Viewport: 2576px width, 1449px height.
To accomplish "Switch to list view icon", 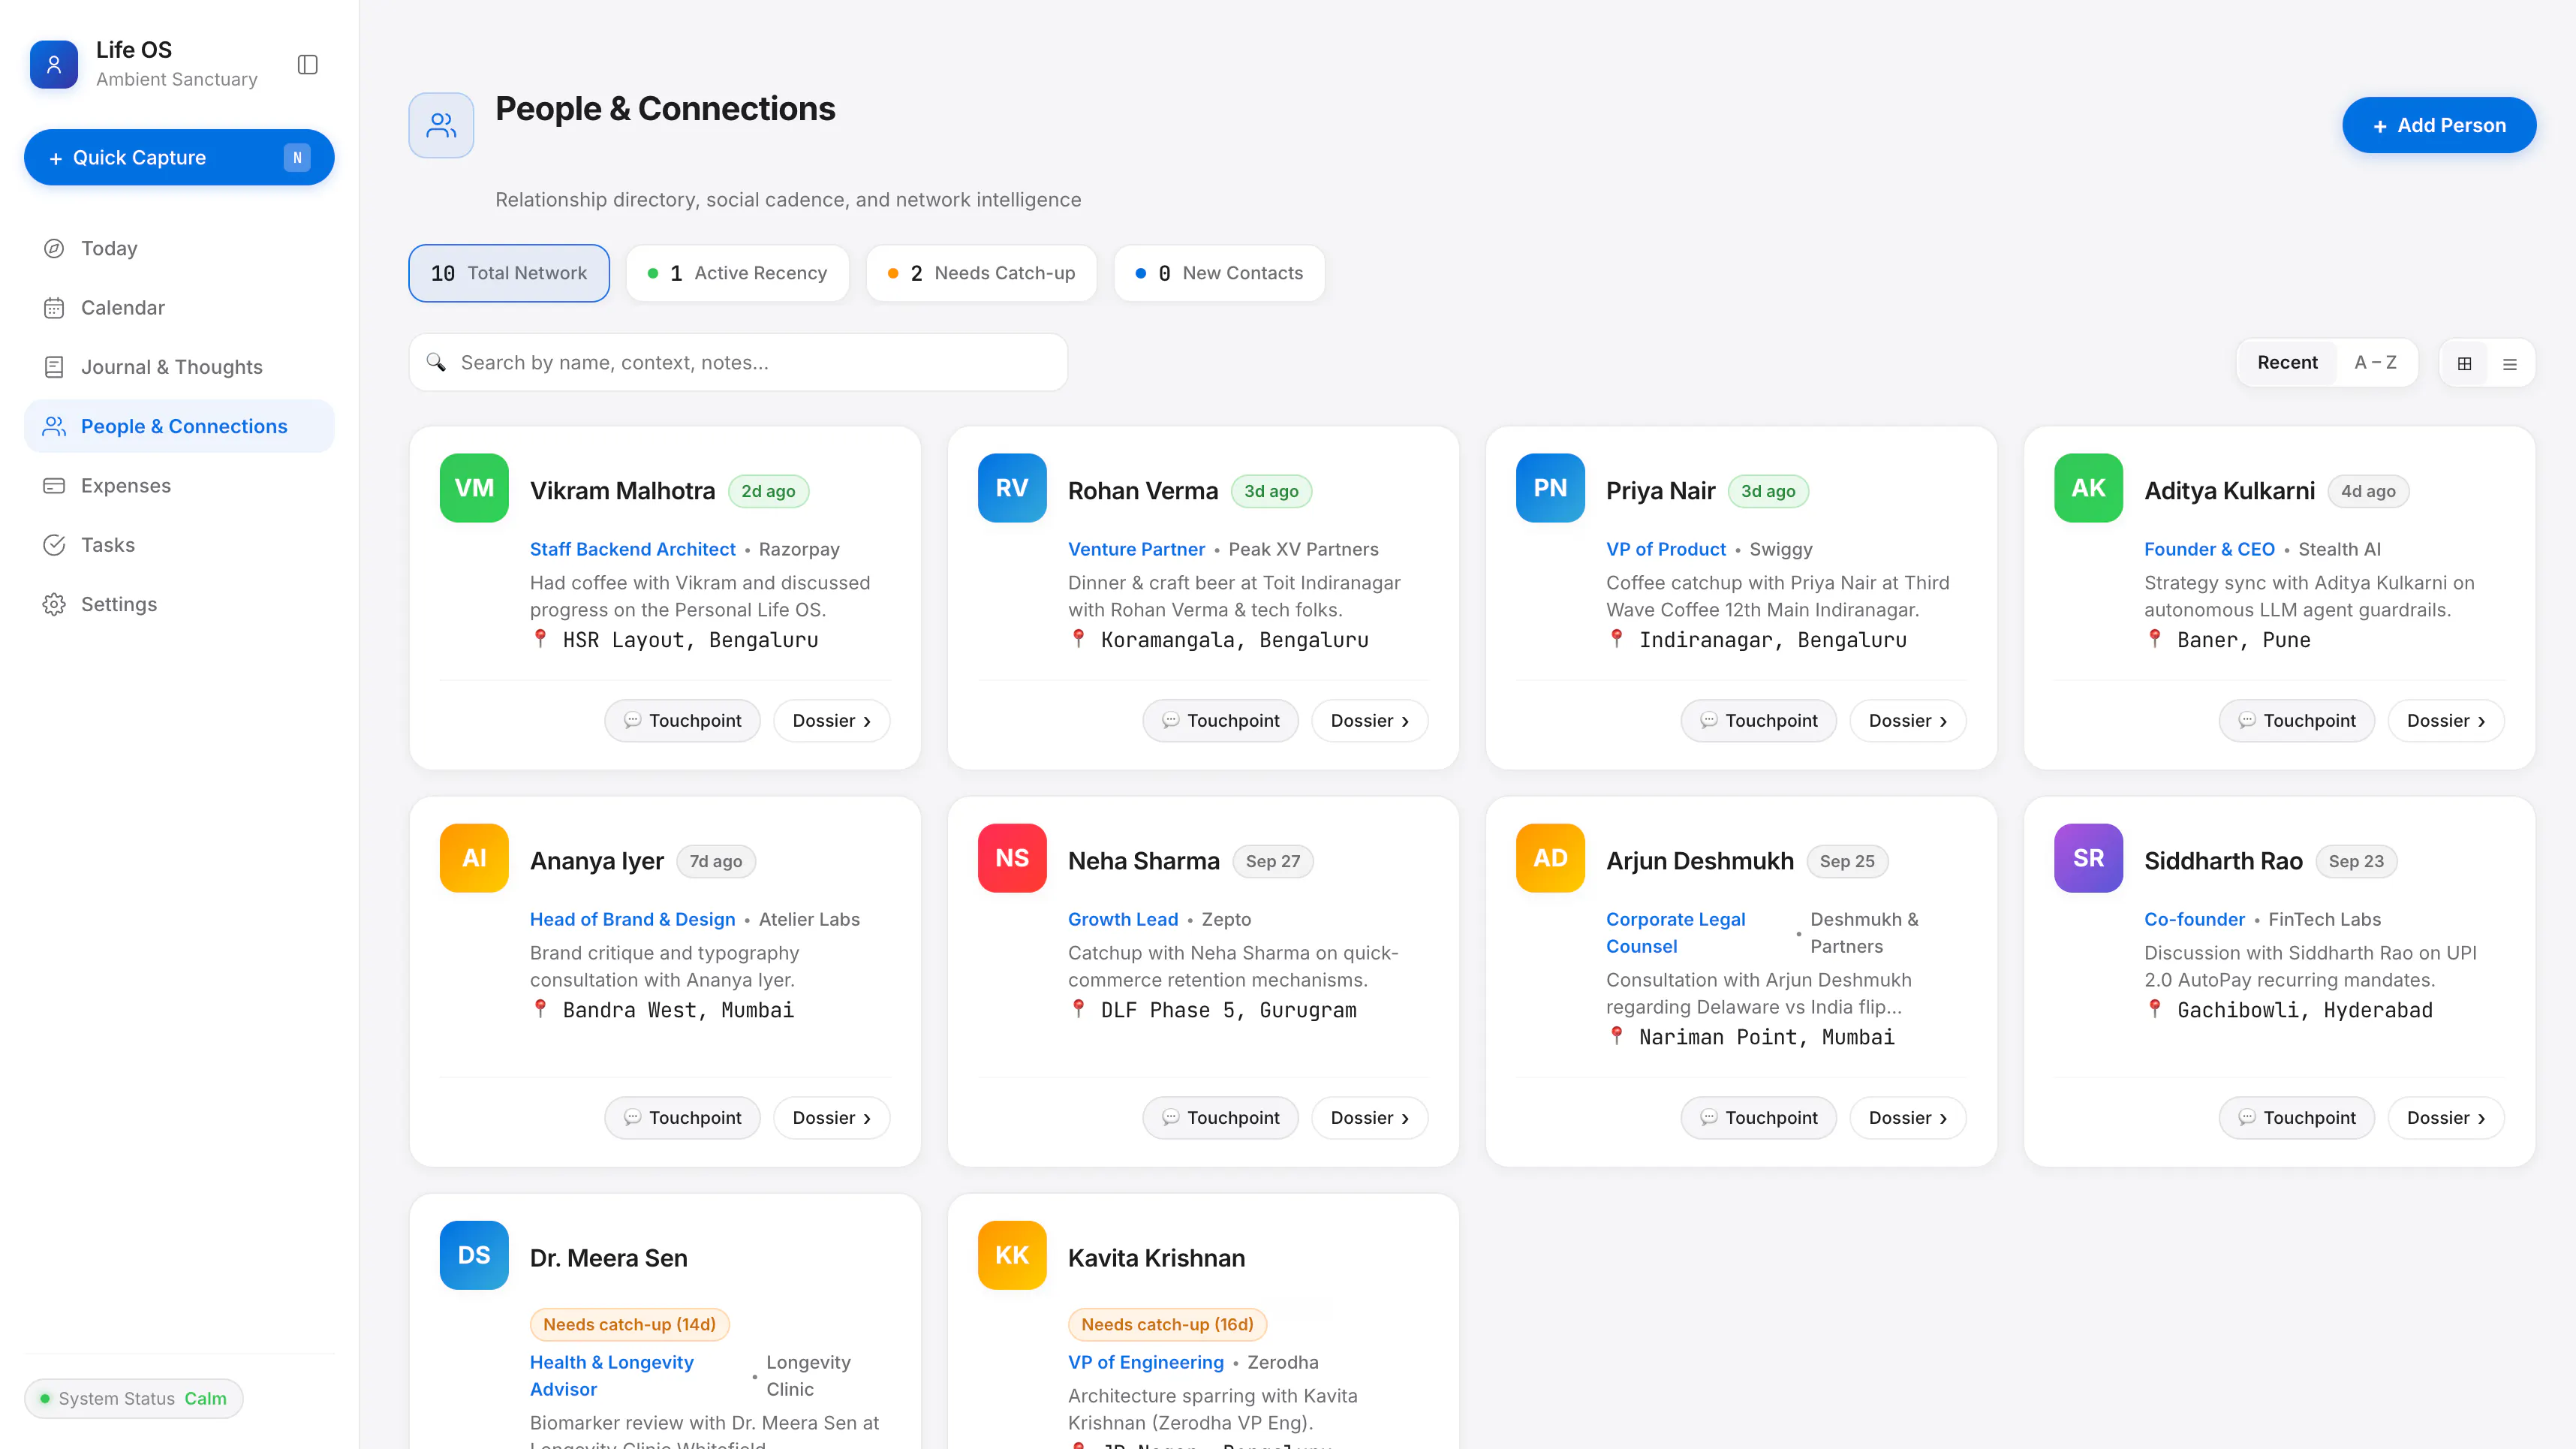I will pos(2510,363).
